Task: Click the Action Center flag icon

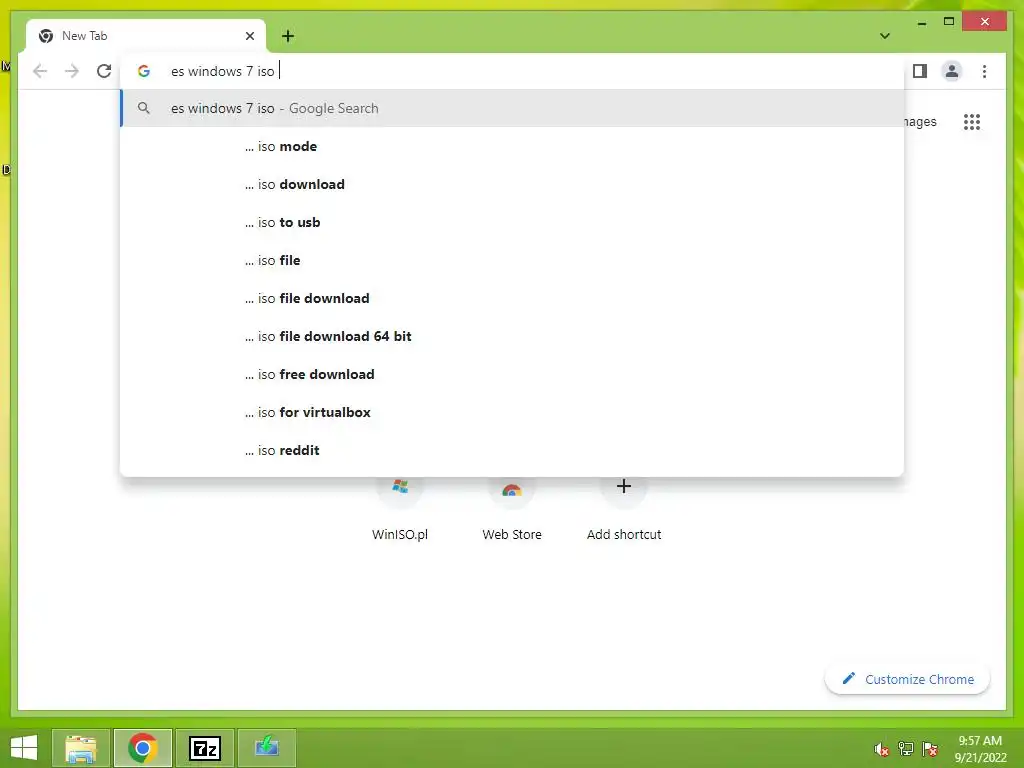Action: [930, 749]
